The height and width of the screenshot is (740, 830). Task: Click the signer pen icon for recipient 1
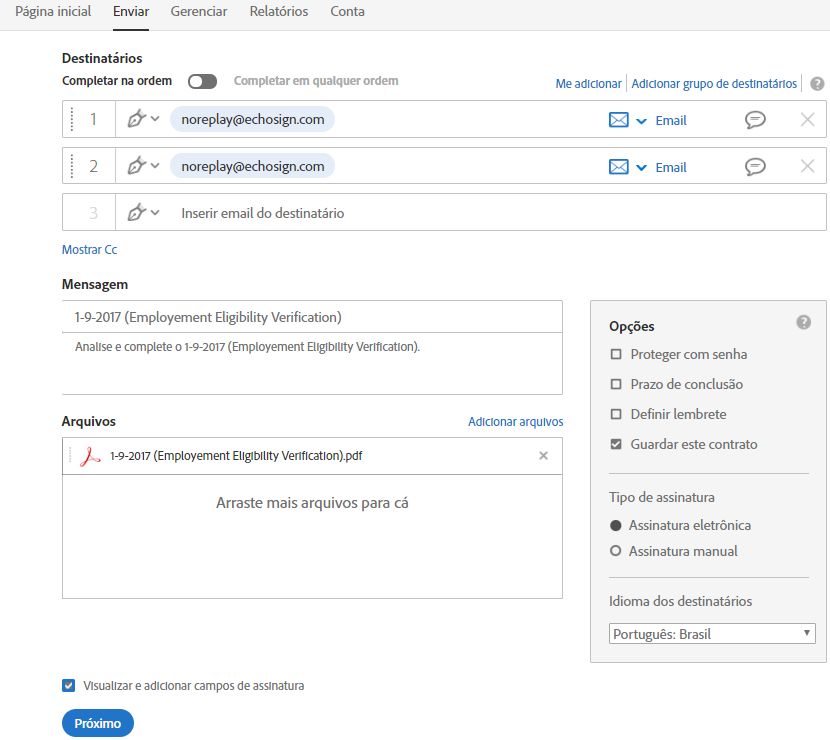[137, 119]
